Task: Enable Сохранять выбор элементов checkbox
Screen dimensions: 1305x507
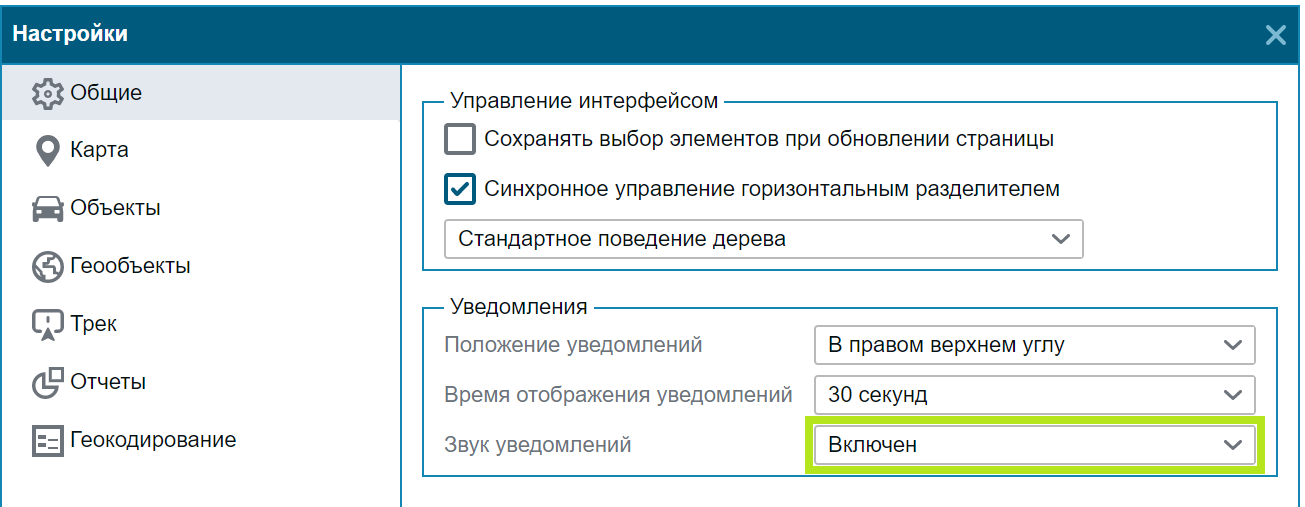Action: click(x=460, y=139)
